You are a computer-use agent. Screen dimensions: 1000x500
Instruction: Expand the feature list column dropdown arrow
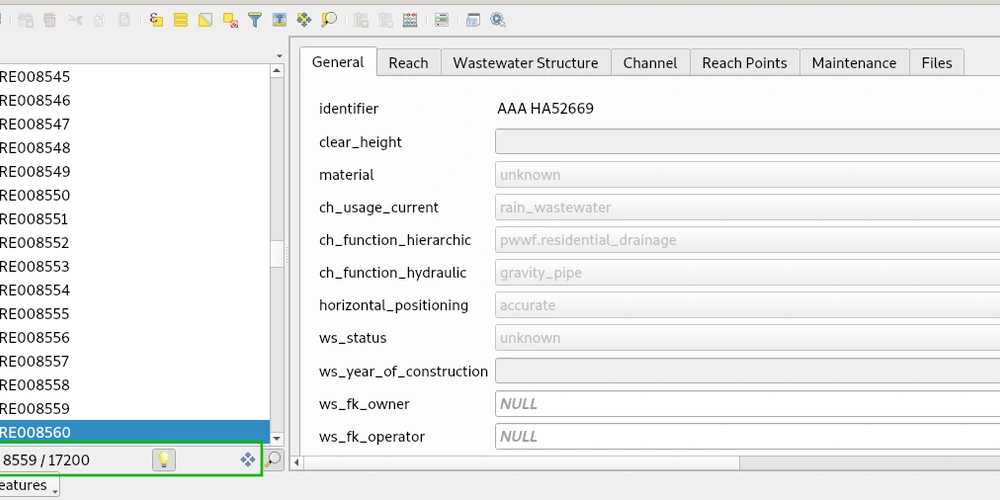click(x=279, y=56)
